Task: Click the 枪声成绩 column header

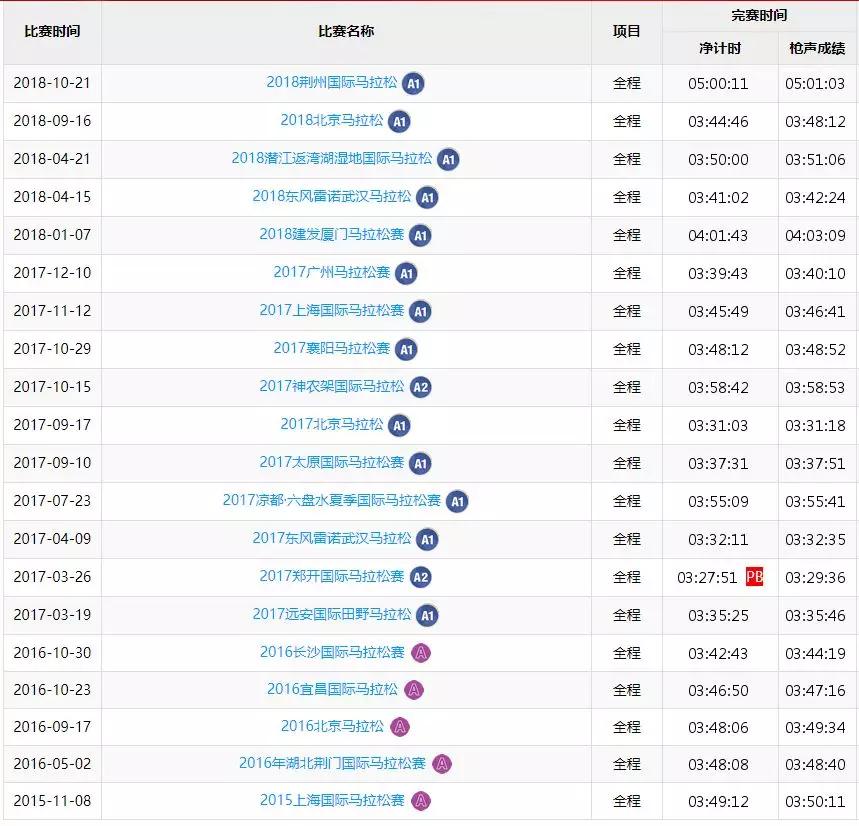Action: (817, 48)
